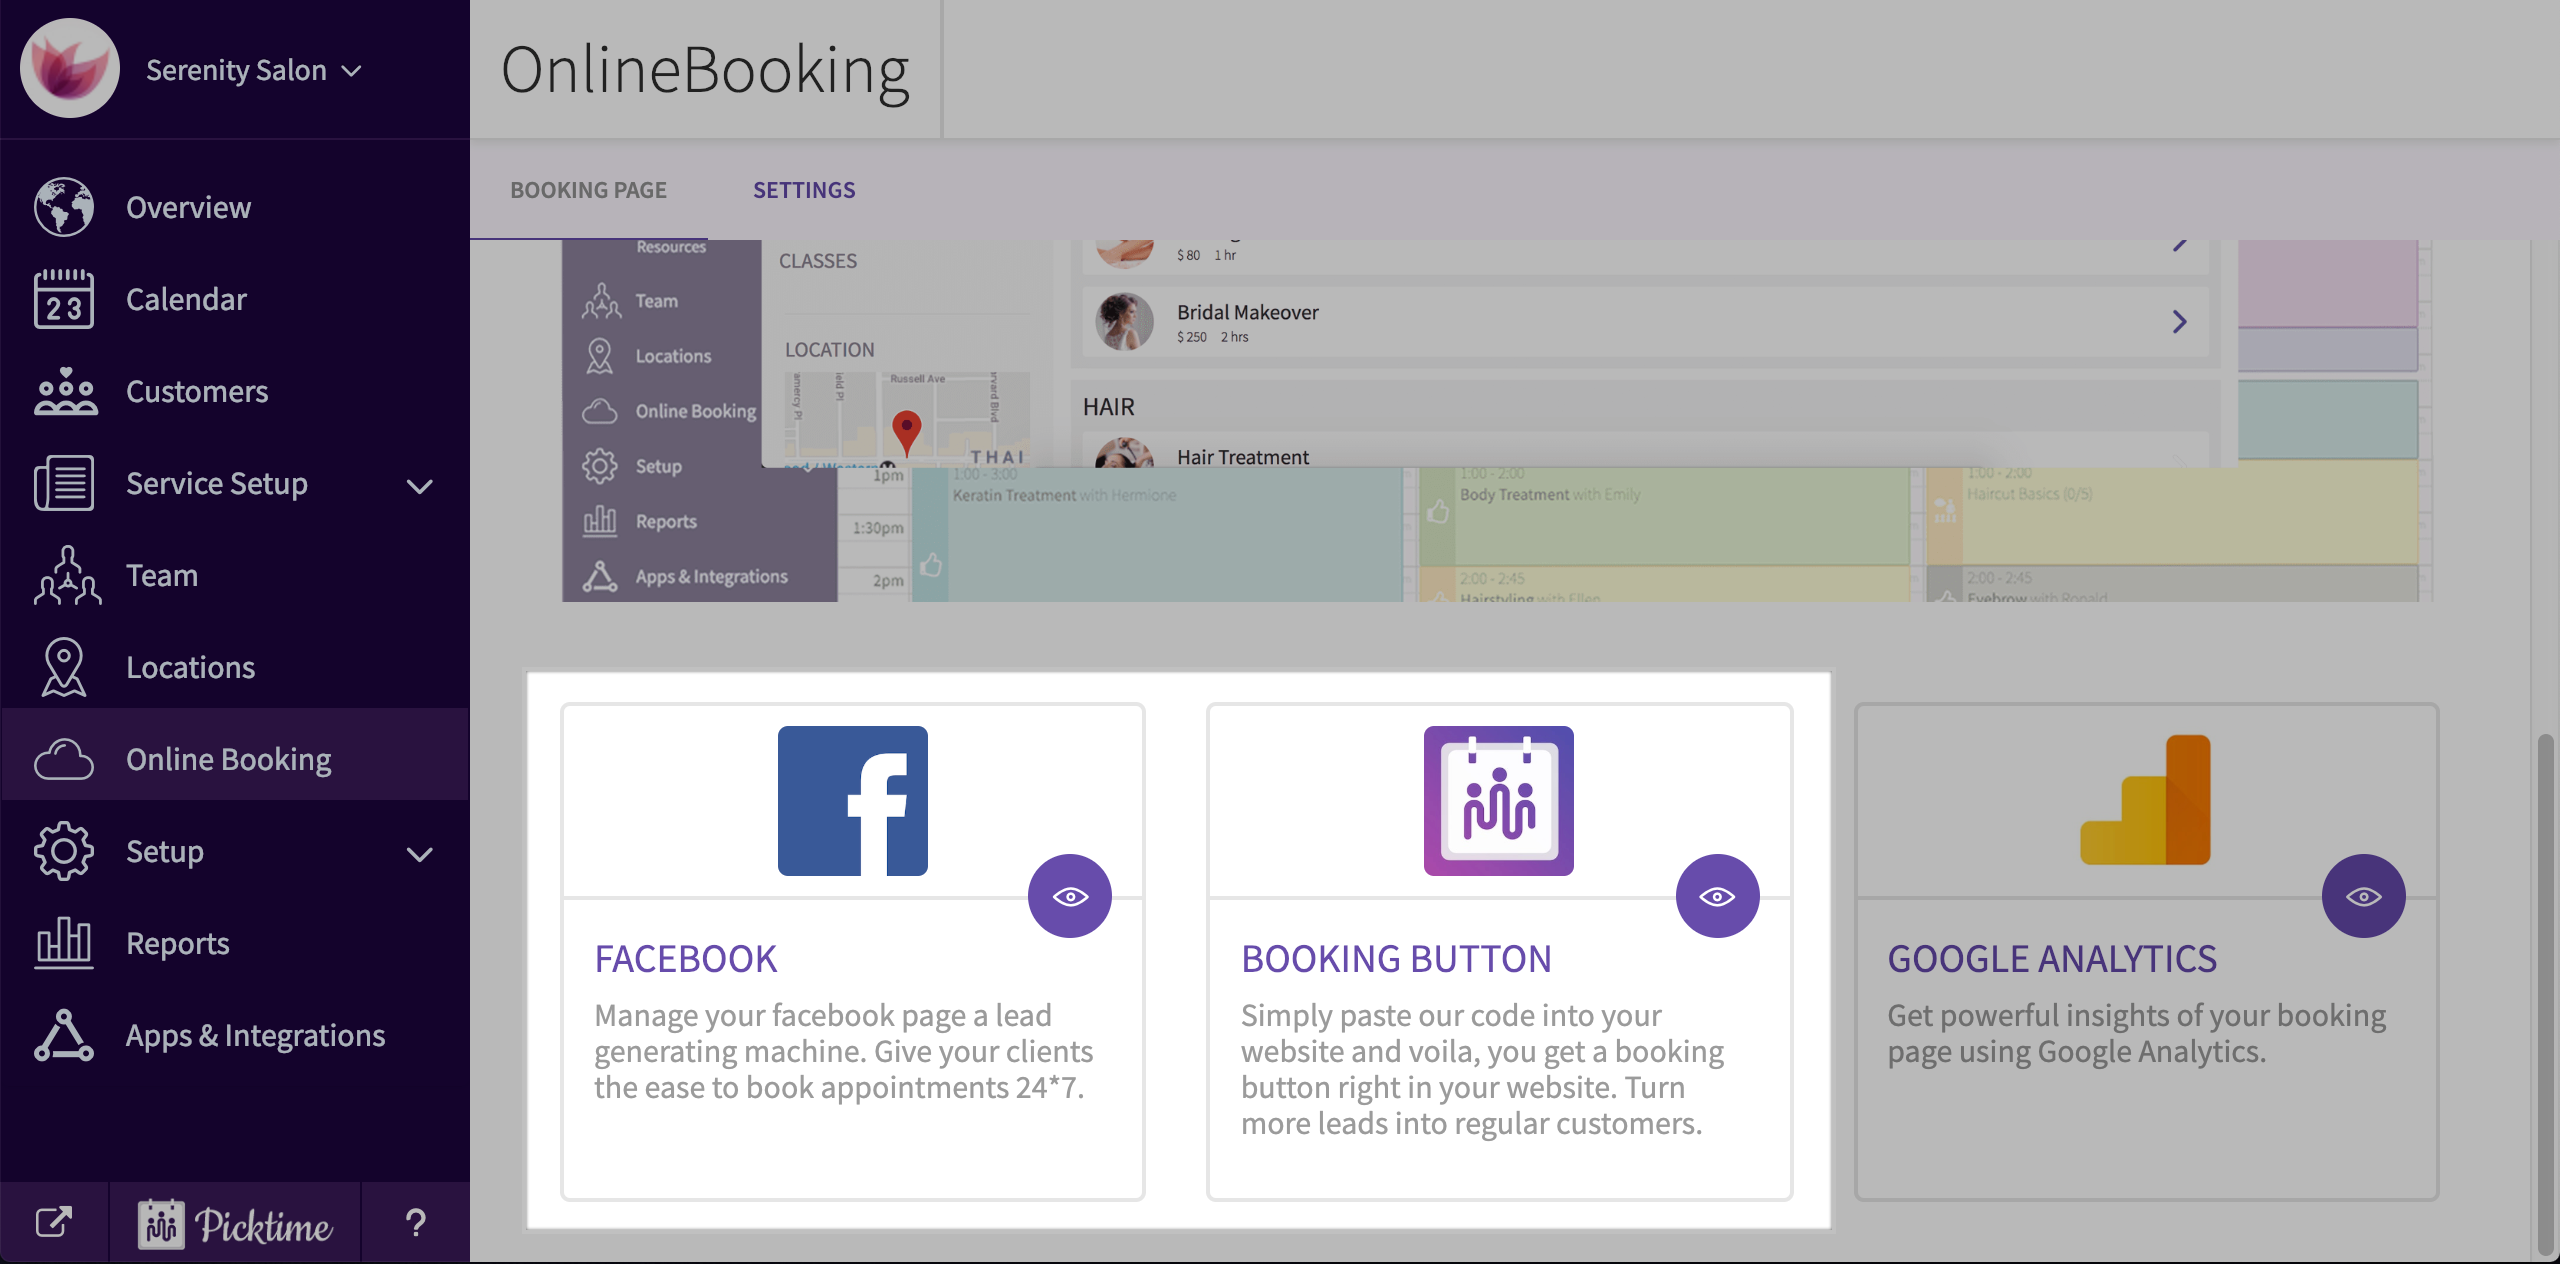Click the external link icon at bottom left
2560x1264 pixels.
[x=54, y=1222]
